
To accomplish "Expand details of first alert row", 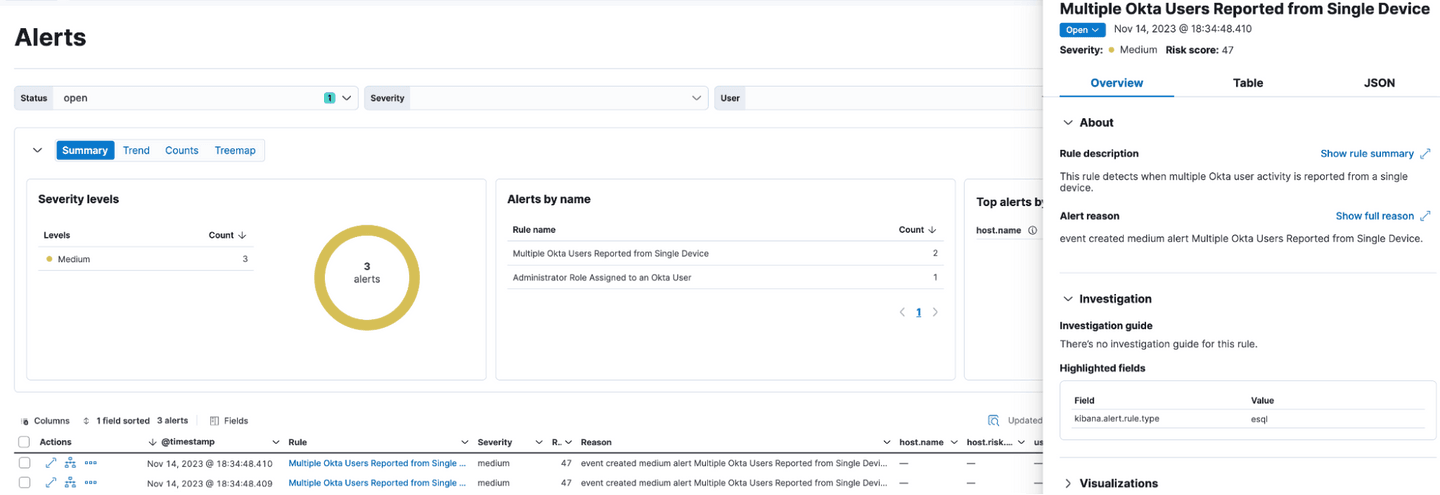I will pos(51,463).
